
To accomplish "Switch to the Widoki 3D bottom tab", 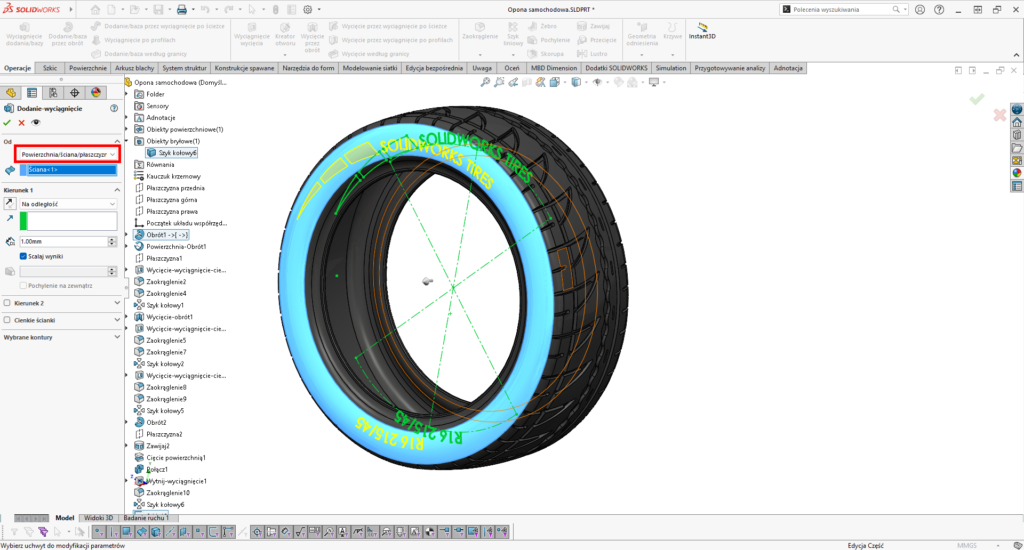I will coord(99,517).
